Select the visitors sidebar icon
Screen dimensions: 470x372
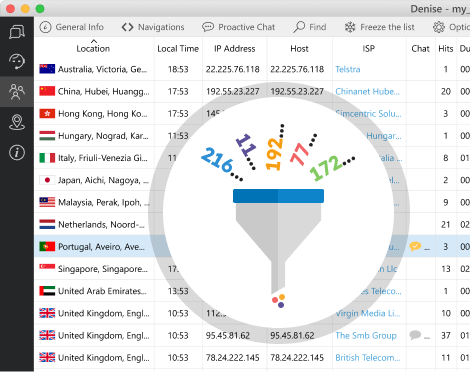(x=17, y=92)
